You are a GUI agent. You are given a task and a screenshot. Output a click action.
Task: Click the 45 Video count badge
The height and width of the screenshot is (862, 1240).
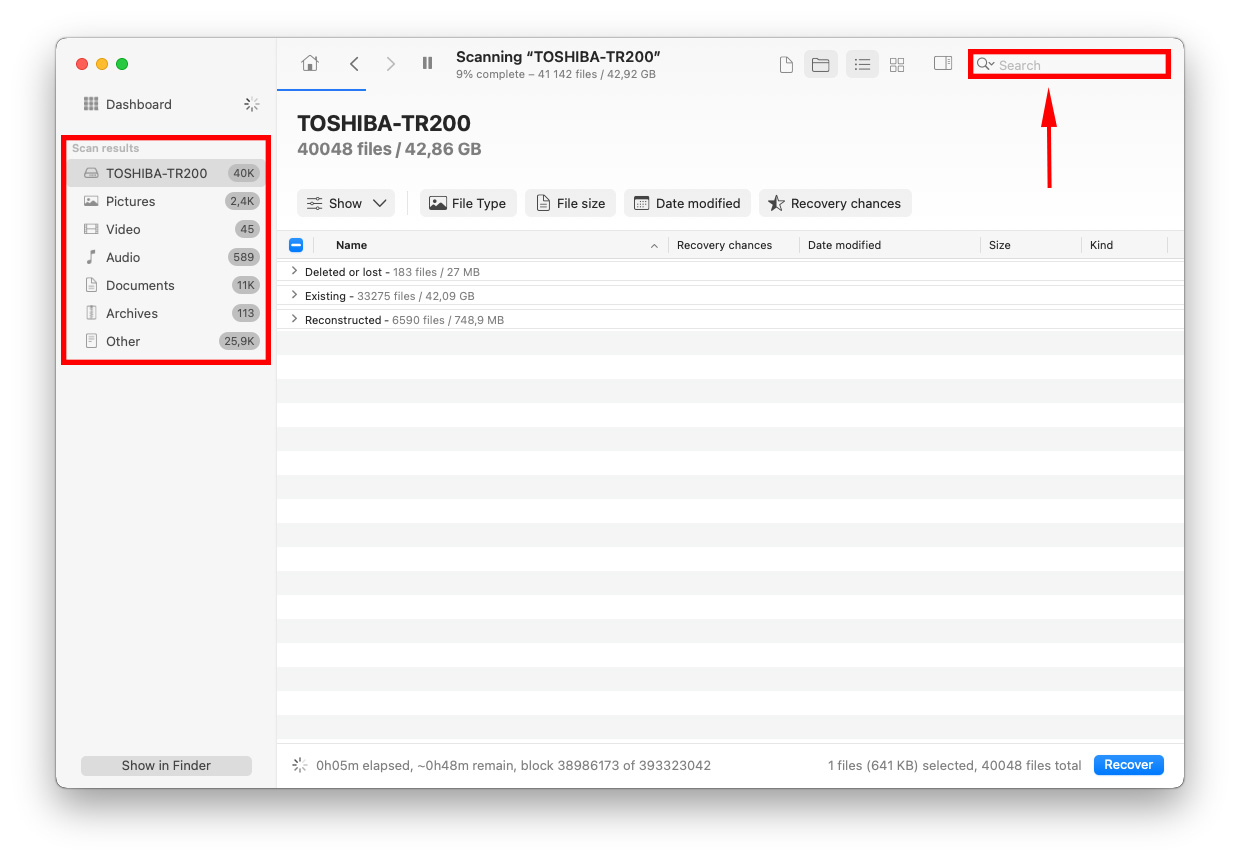click(247, 229)
